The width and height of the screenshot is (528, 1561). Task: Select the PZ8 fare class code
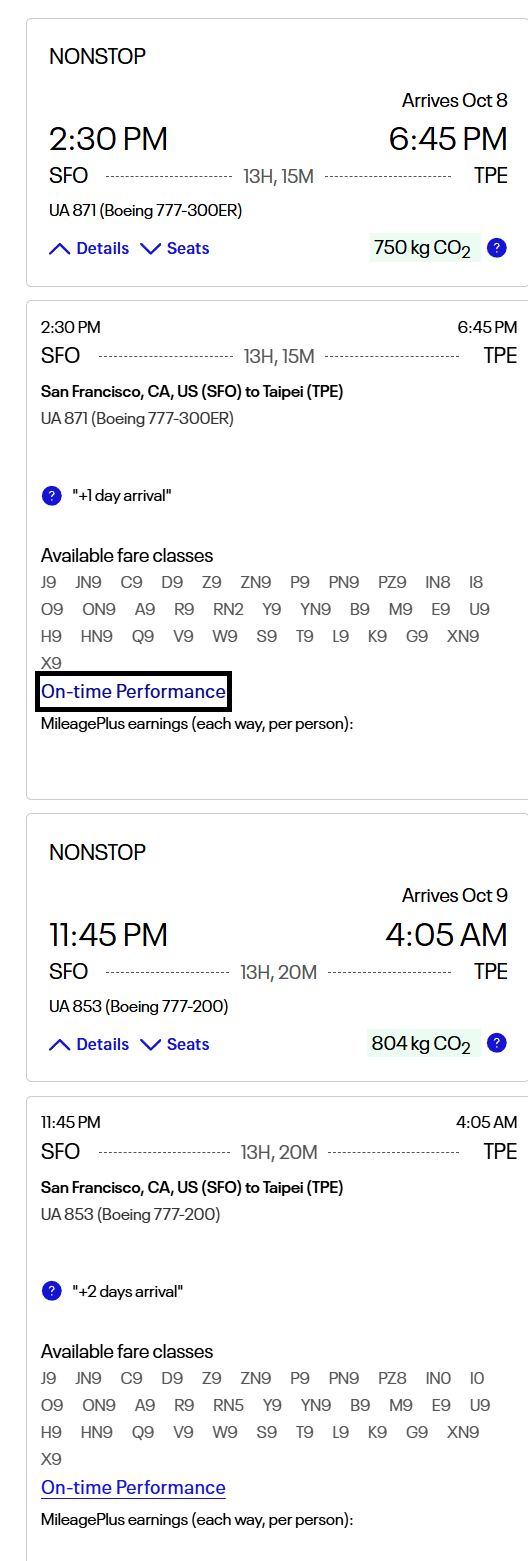393,1378
